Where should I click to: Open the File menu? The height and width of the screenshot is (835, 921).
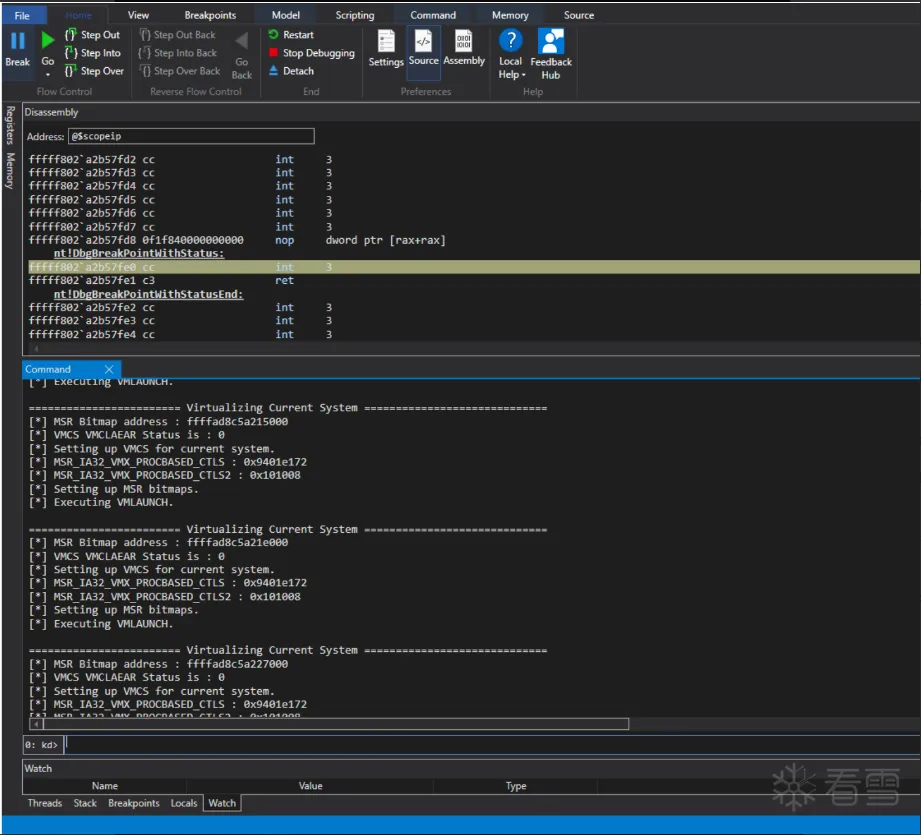tap(22, 15)
